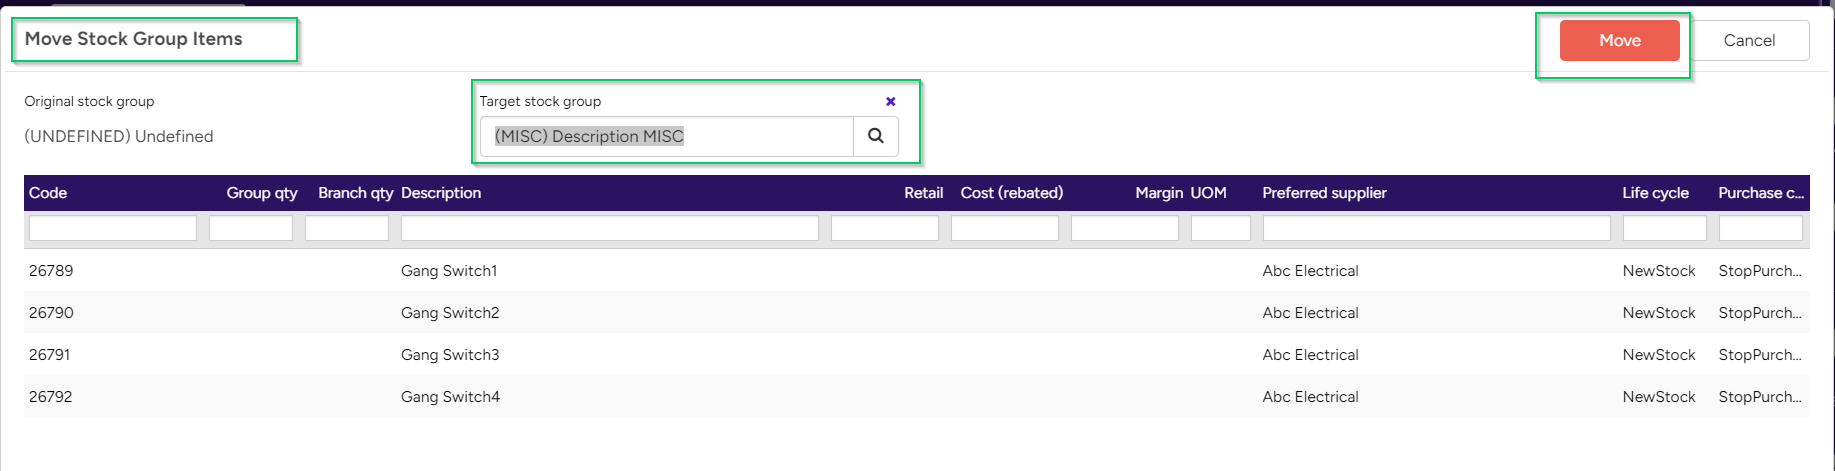Viewport: 1835px width, 471px height.
Task: Click the Move Stock Group Items title
Action: (x=134, y=39)
